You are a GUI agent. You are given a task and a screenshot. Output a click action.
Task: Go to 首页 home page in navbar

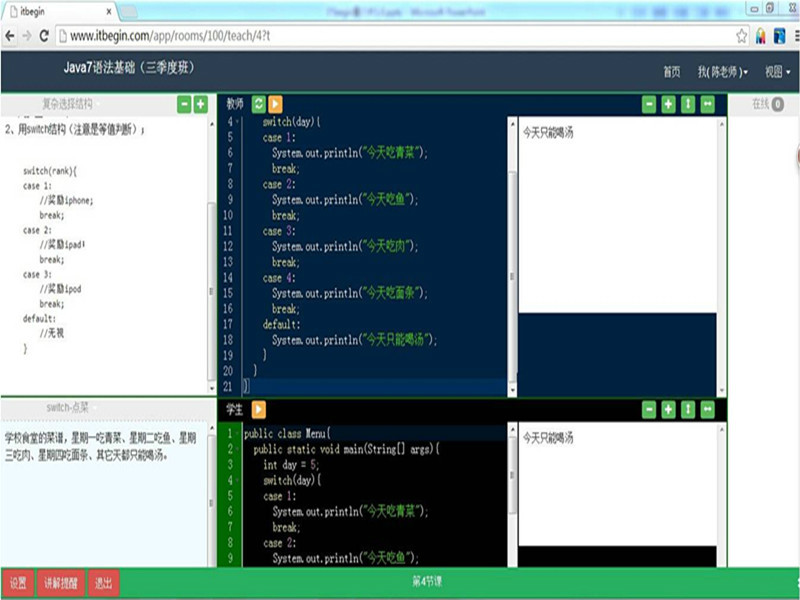click(671, 72)
